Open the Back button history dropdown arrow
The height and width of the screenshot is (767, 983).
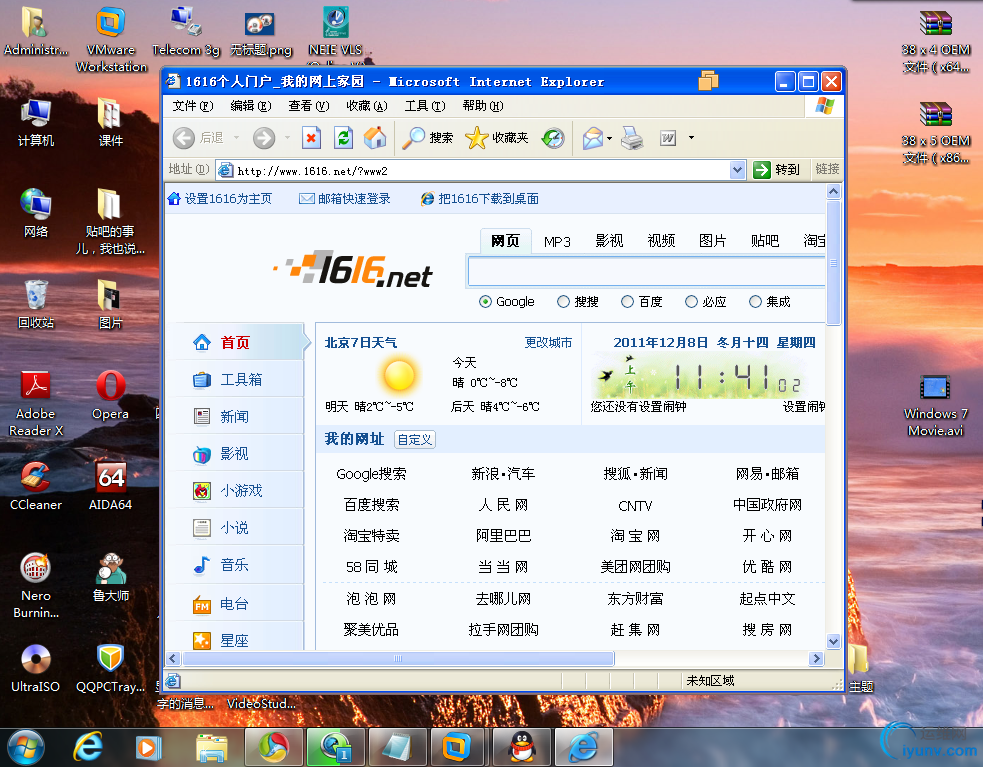[237, 138]
